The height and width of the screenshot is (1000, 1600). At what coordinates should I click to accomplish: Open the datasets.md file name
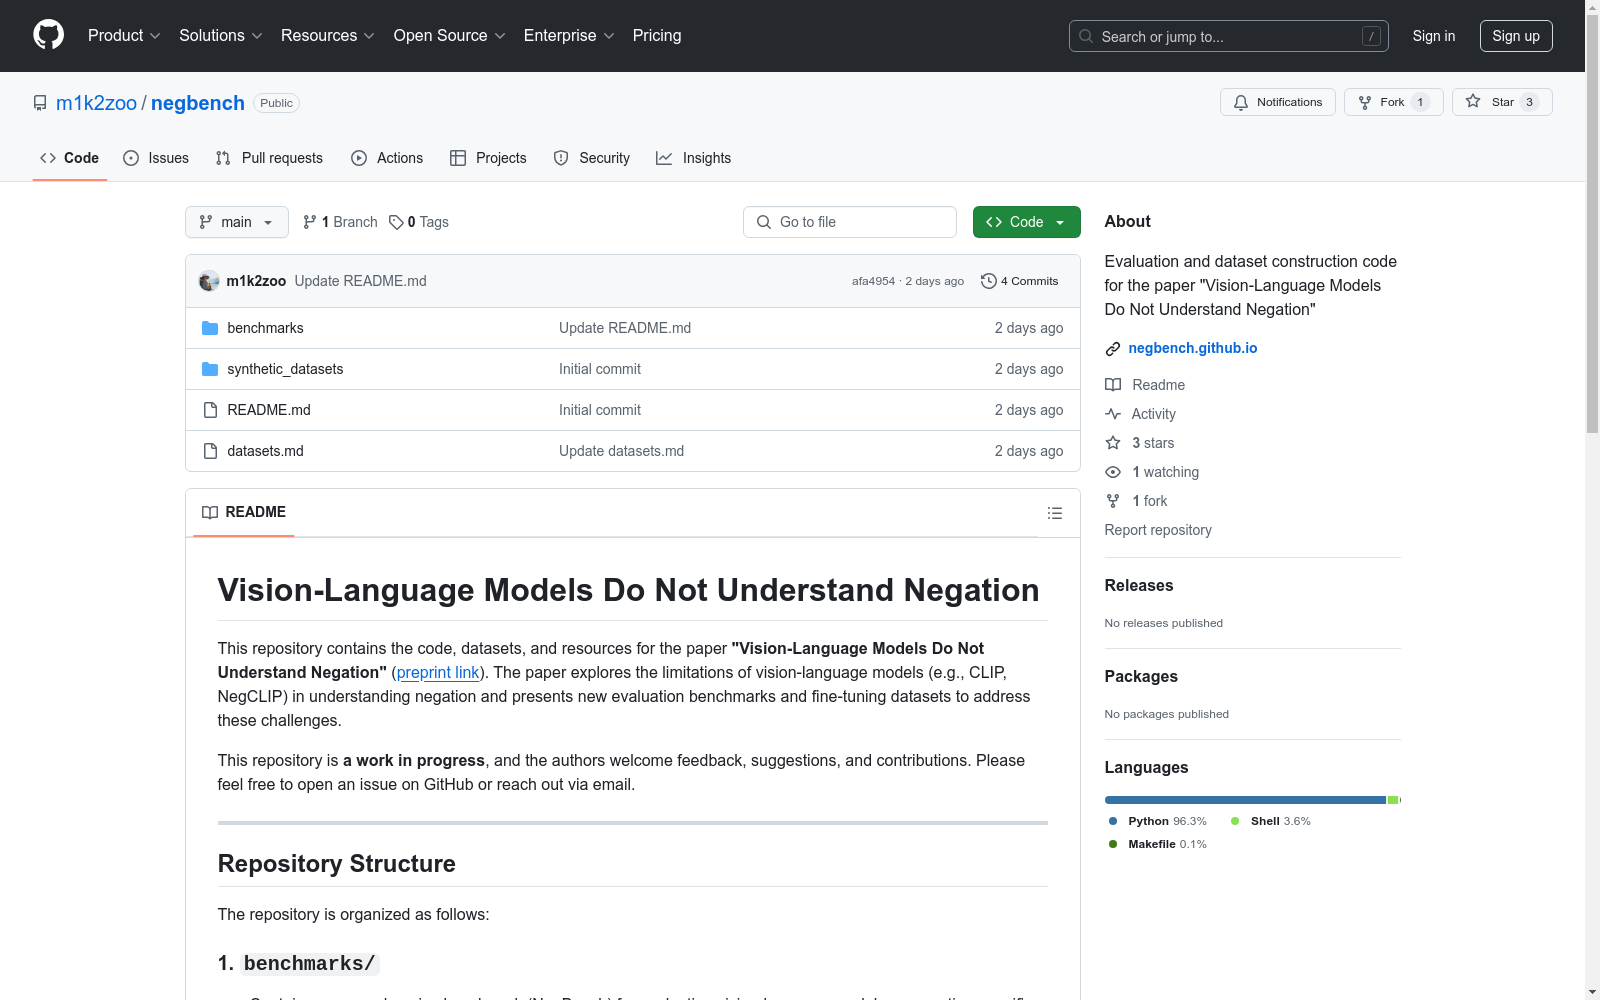pyautogui.click(x=265, y=451)
